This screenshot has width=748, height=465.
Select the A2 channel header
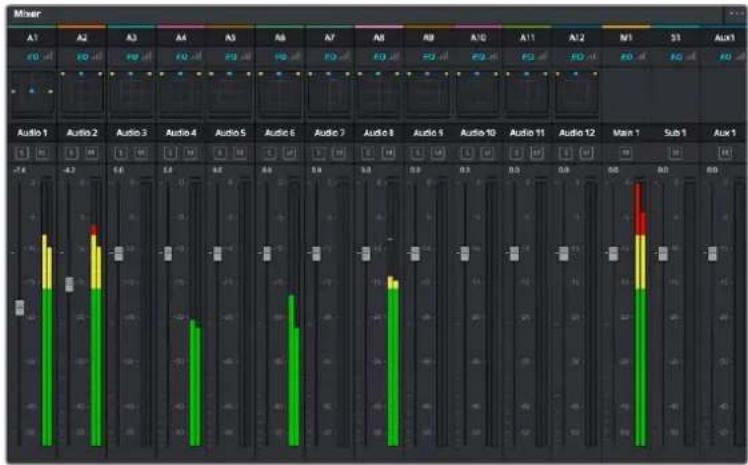click(82, 38)
